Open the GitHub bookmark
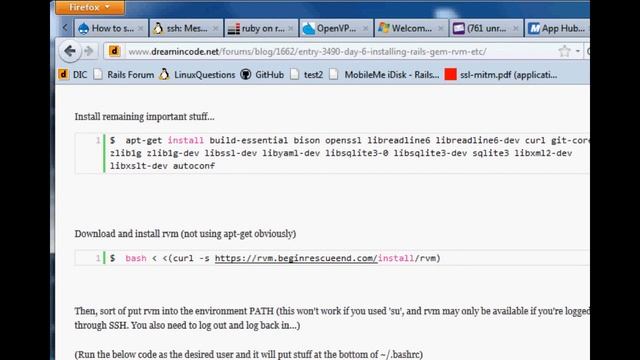This screenshot has width=640, height=360. click(x=262, y=75)
